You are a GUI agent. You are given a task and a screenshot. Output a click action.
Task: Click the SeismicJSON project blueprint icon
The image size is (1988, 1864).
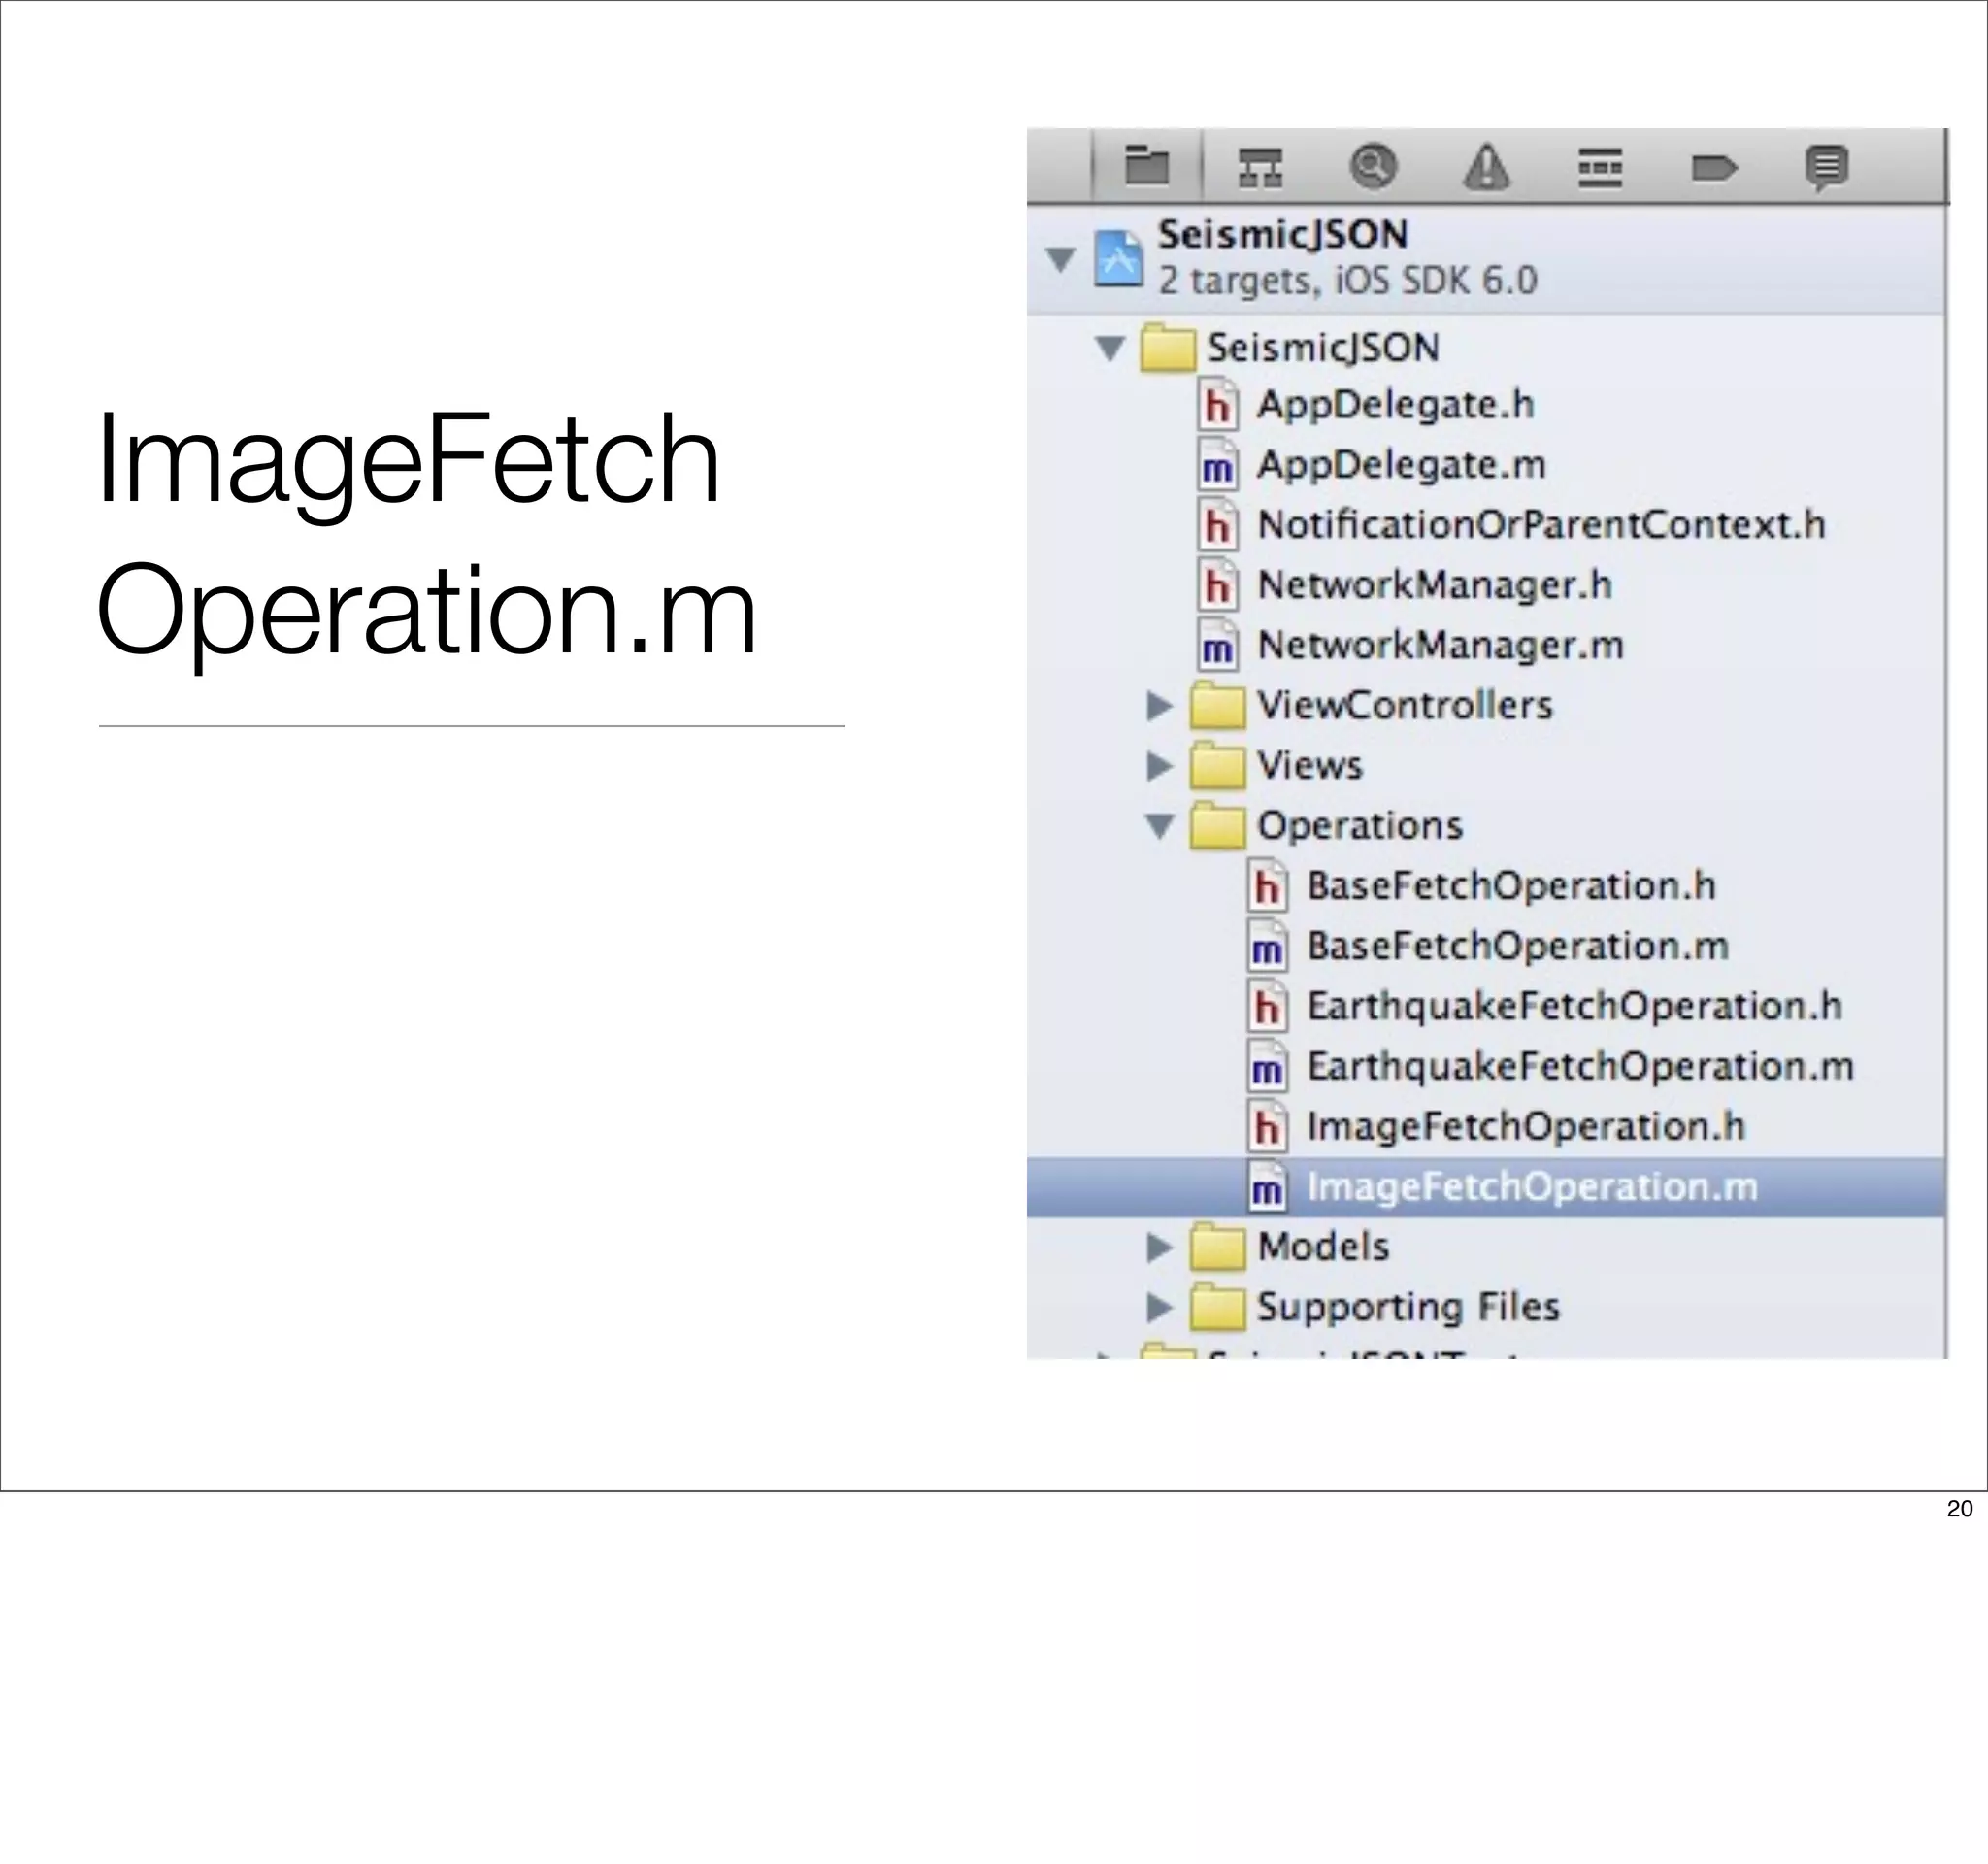coord(1118,259)
